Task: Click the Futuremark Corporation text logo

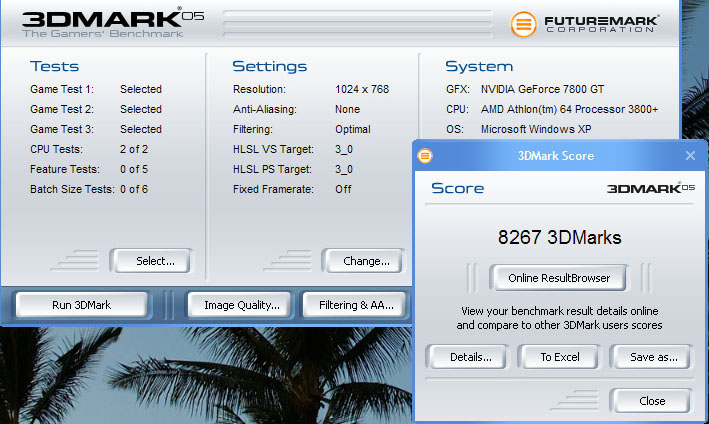Action: 601,24
